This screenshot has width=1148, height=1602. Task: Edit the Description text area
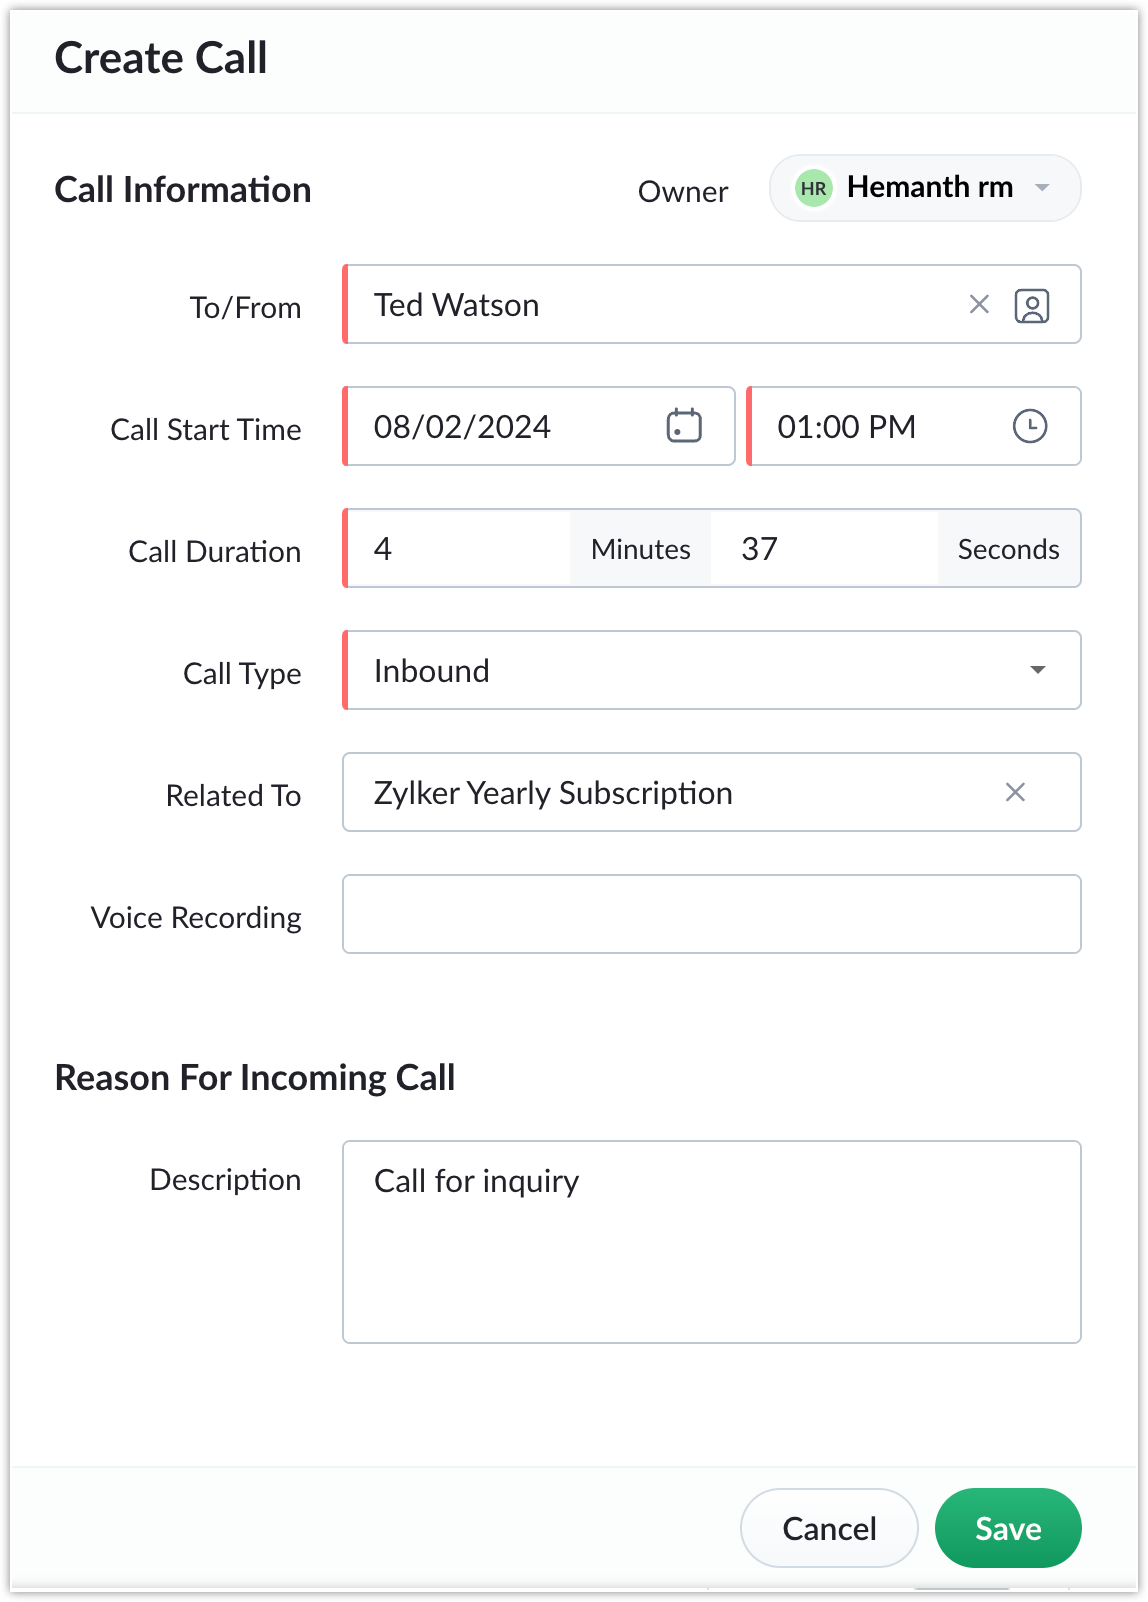(x=712, y=1242)
